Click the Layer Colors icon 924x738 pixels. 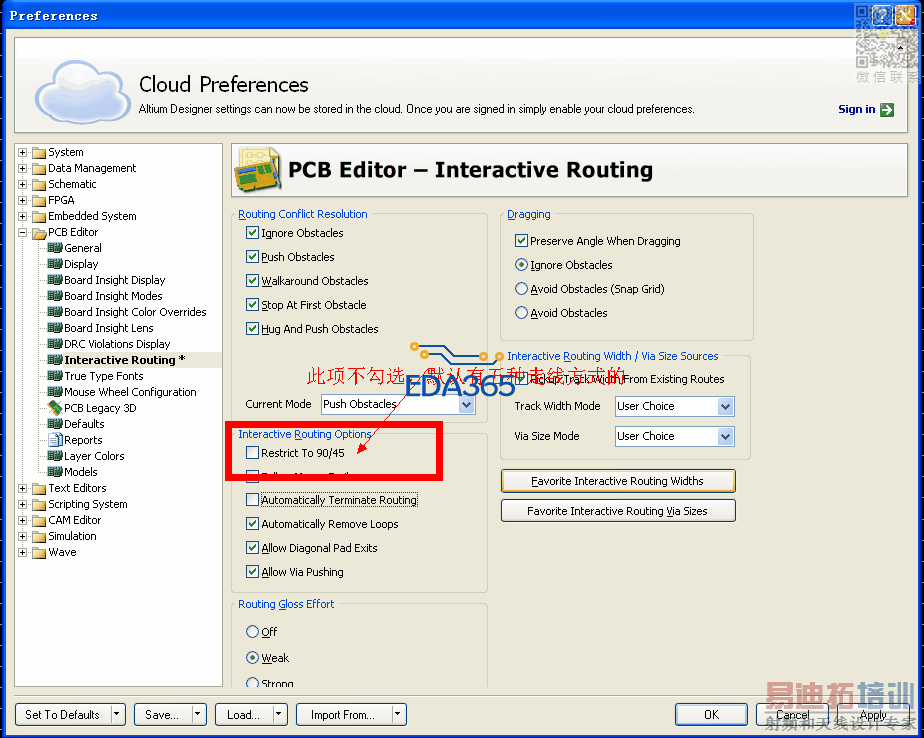coord(55,456)
